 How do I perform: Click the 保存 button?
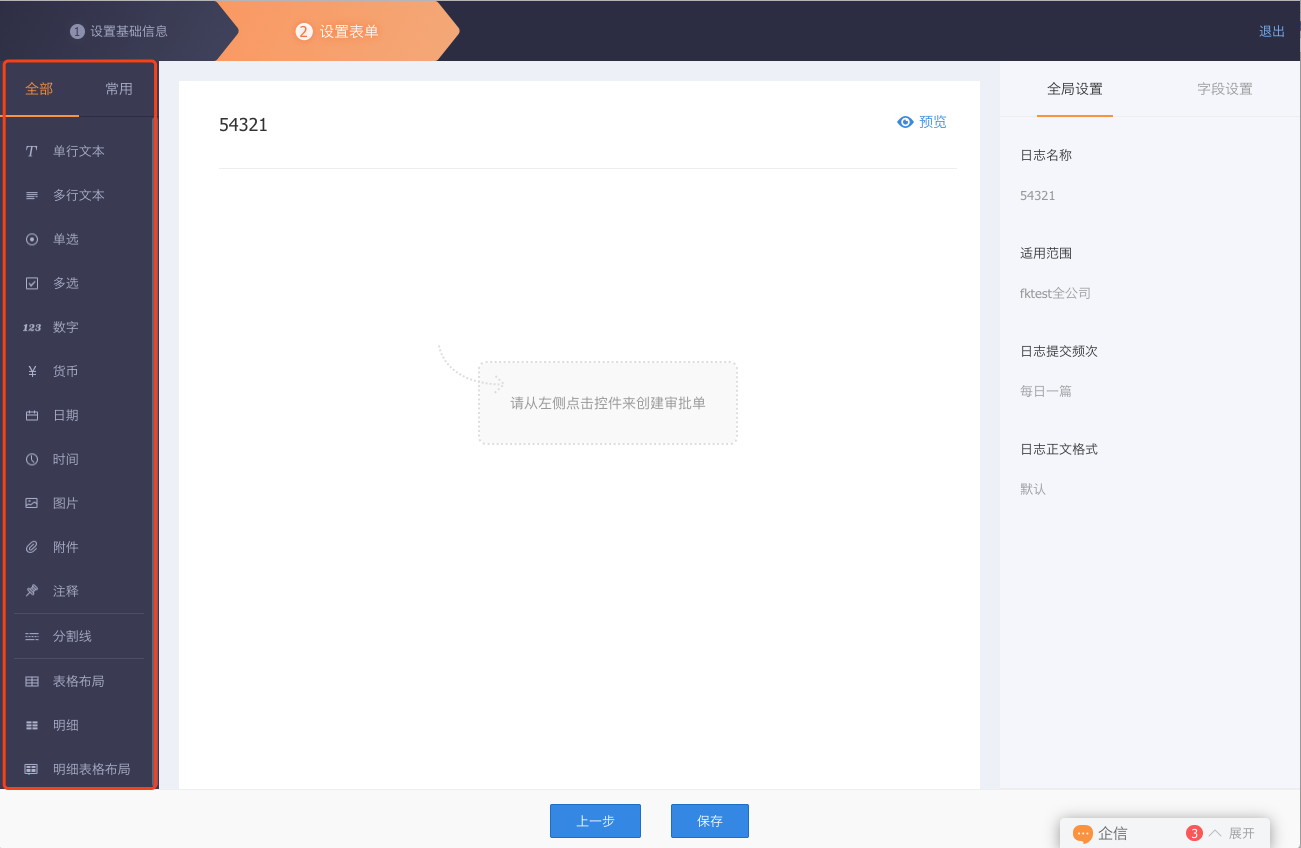click(710, 821)
